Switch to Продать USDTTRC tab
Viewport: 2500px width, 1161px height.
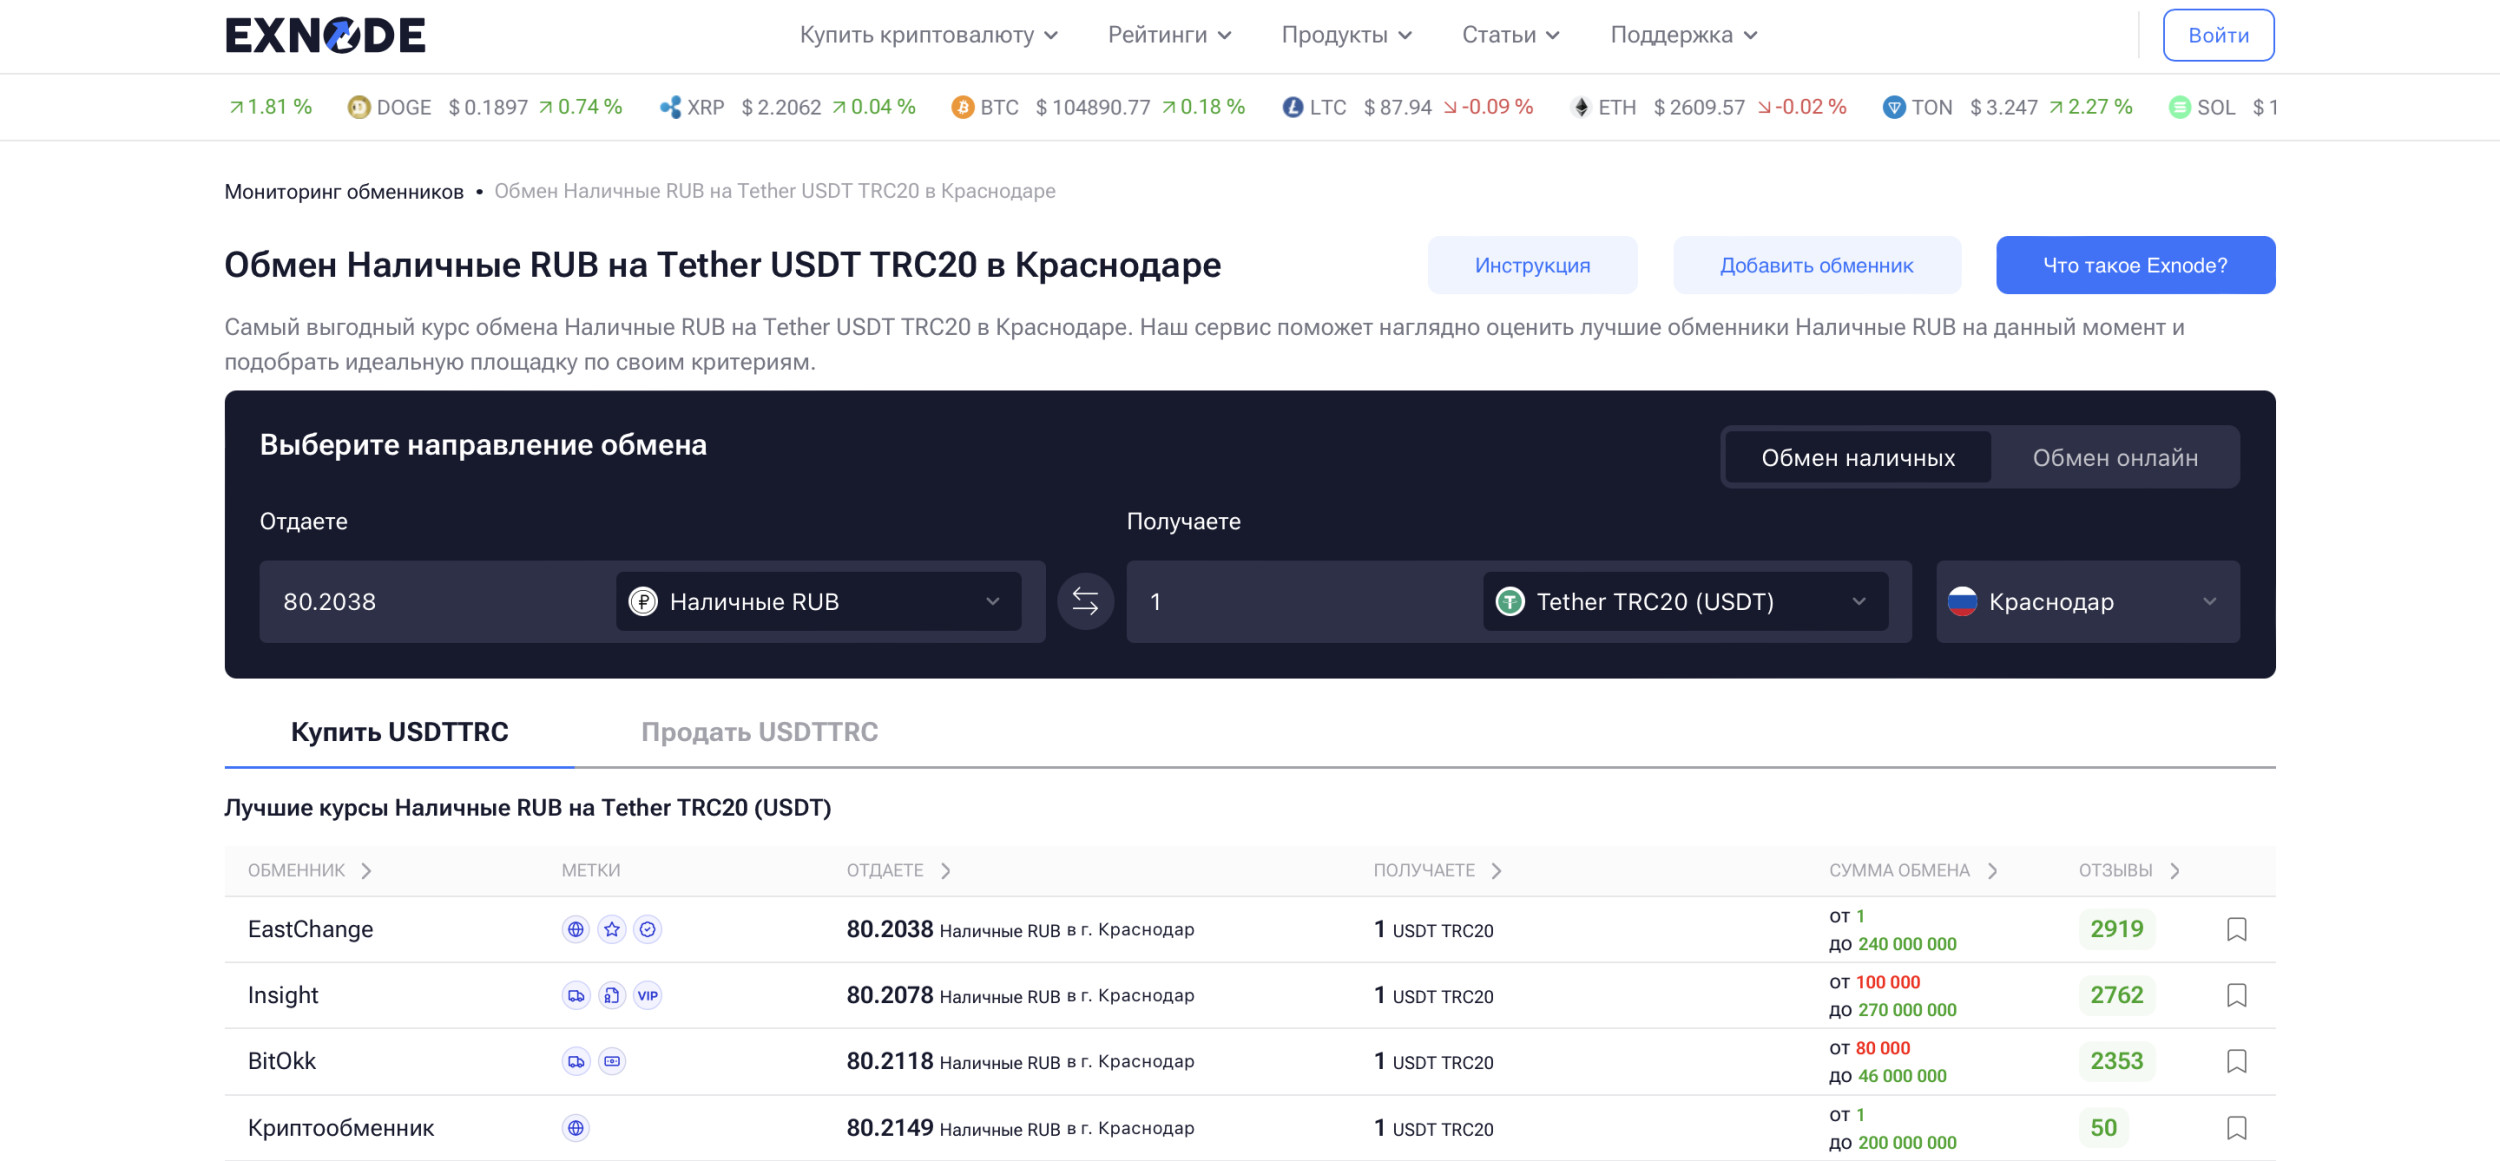(759, 732)
